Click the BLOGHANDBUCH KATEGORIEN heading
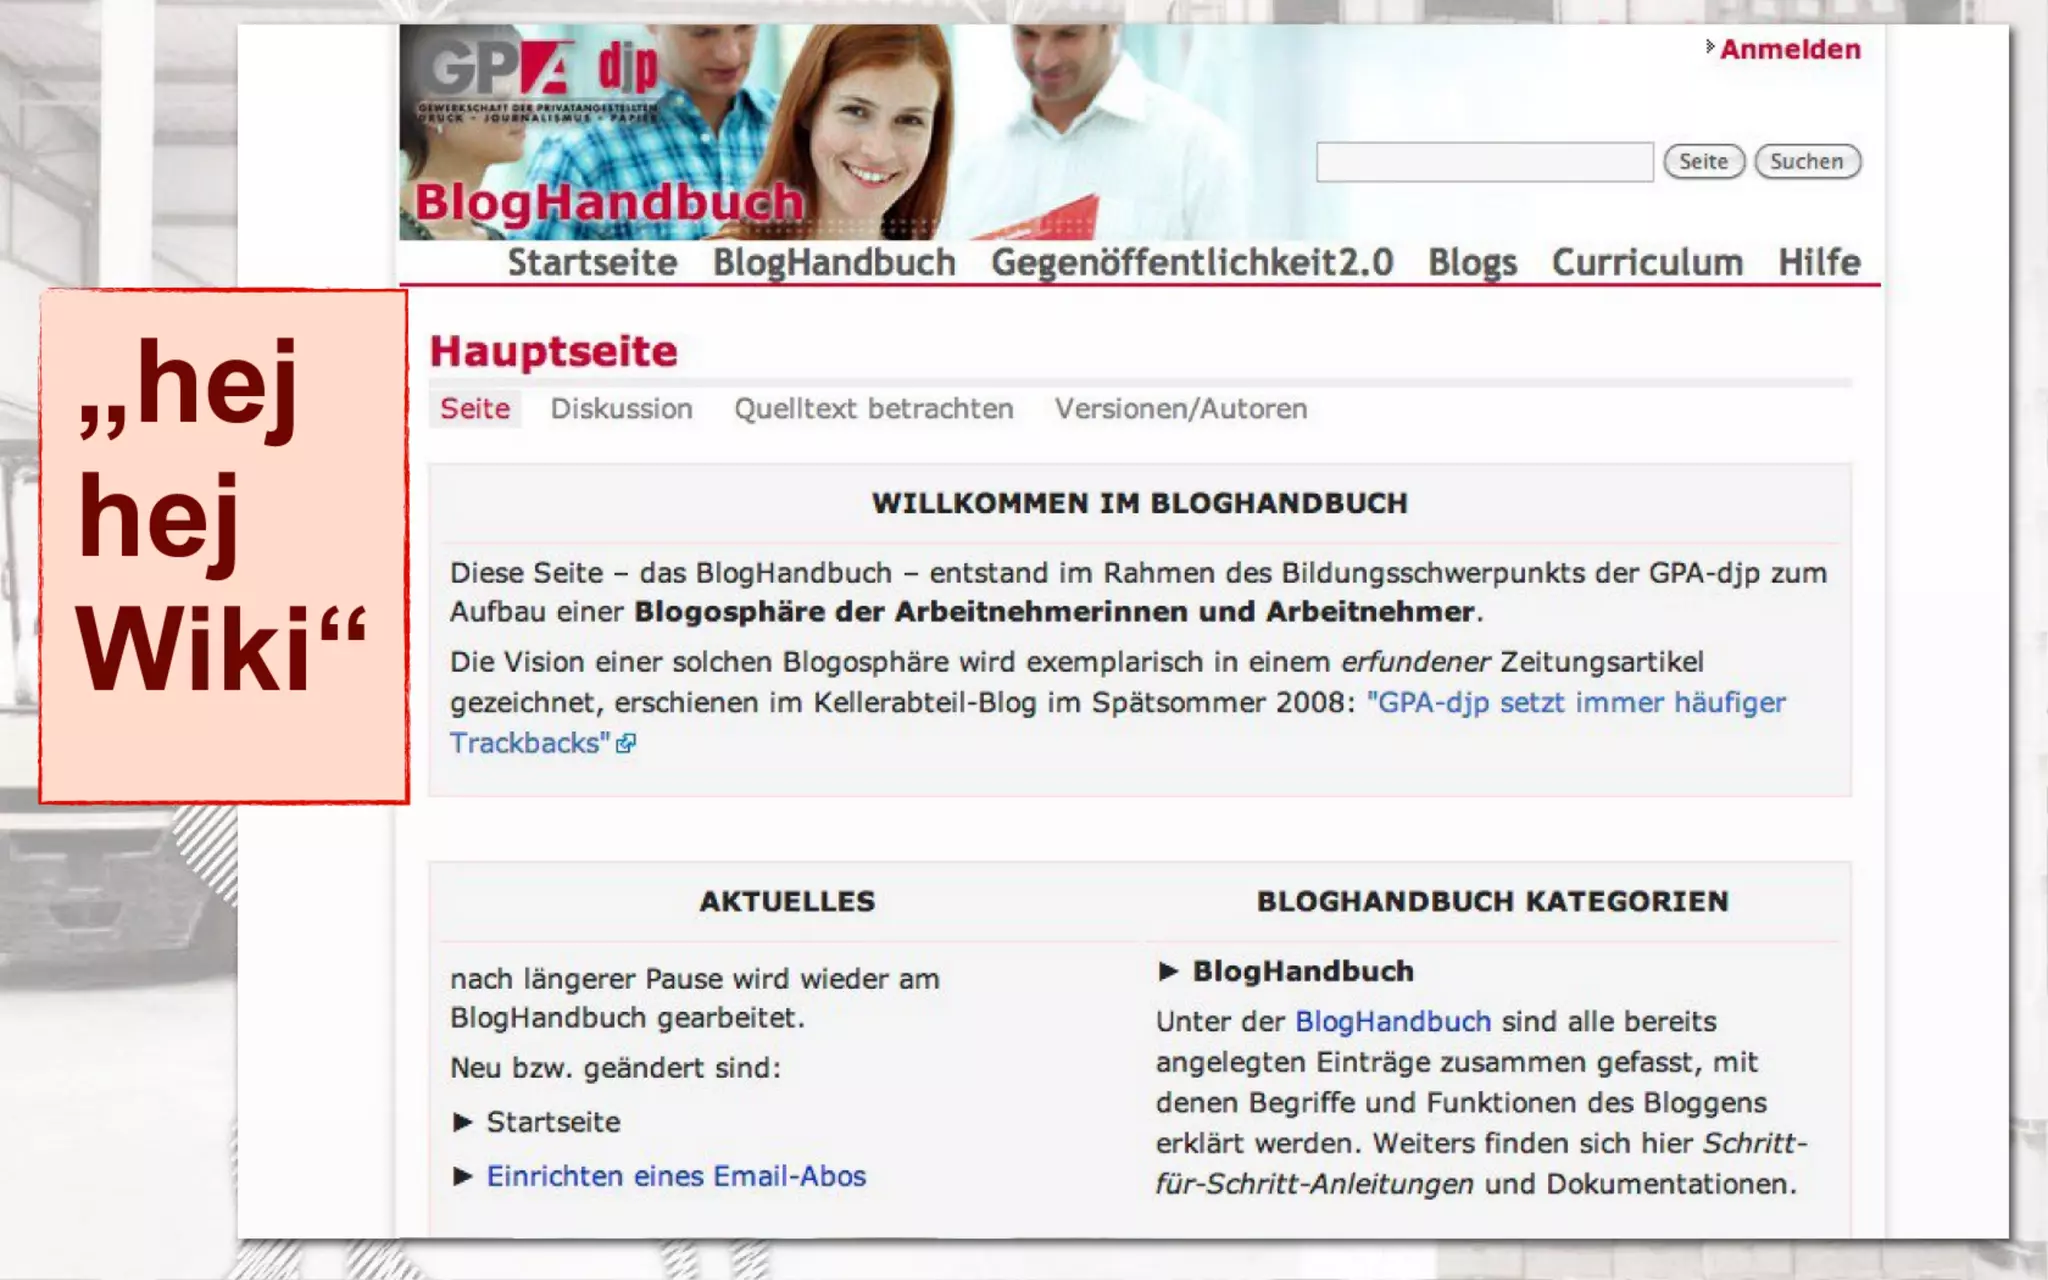2048x1280 pixels. pyautogui.click(x=1492, y=901)
